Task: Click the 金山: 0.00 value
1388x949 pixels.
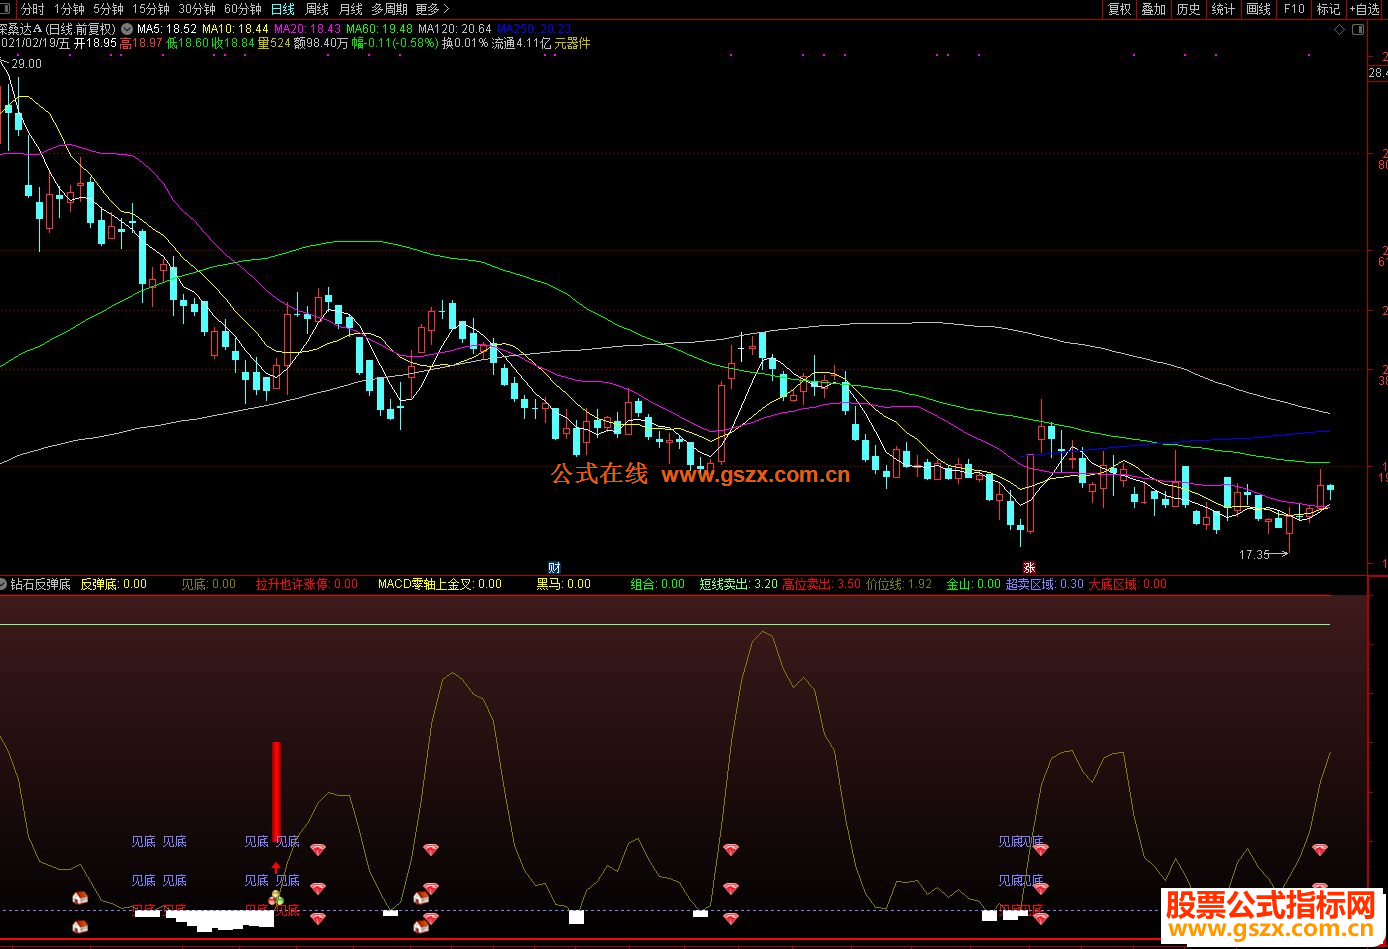Action: (973, 584)
